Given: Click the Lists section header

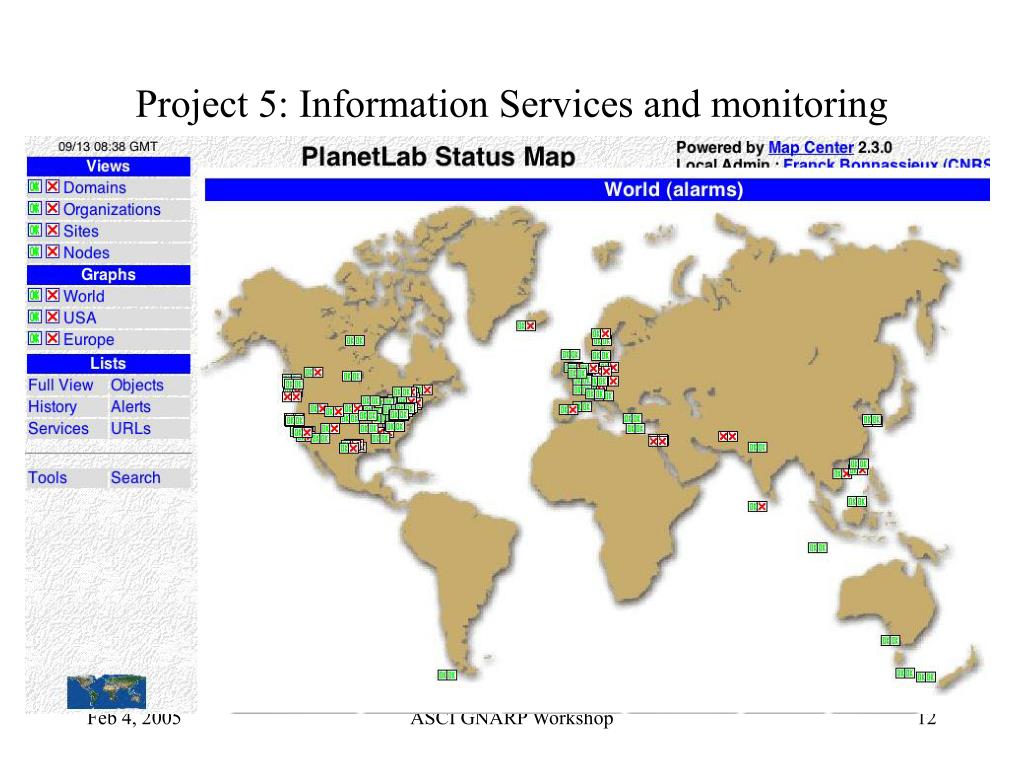Looking at the screenshot, I should point(108,363).
